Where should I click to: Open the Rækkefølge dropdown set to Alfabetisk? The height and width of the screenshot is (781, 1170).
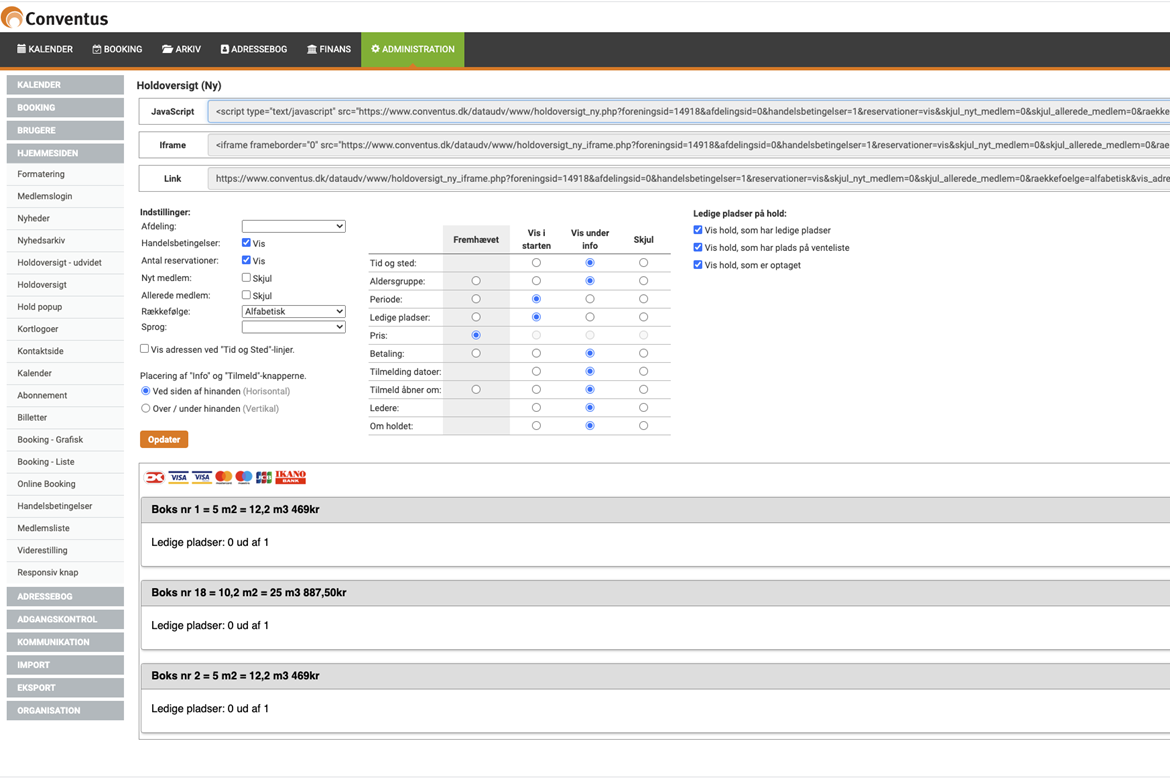coord(293,312)
